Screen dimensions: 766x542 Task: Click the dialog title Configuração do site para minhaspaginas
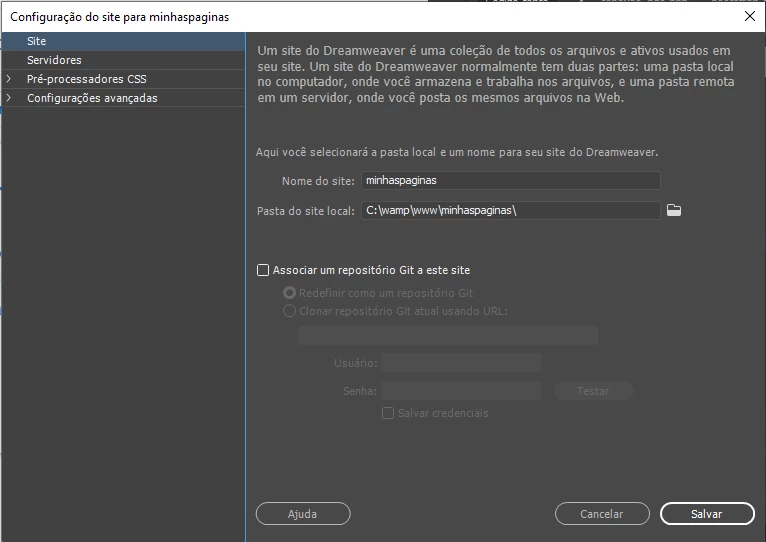click(x=120, y=17)
